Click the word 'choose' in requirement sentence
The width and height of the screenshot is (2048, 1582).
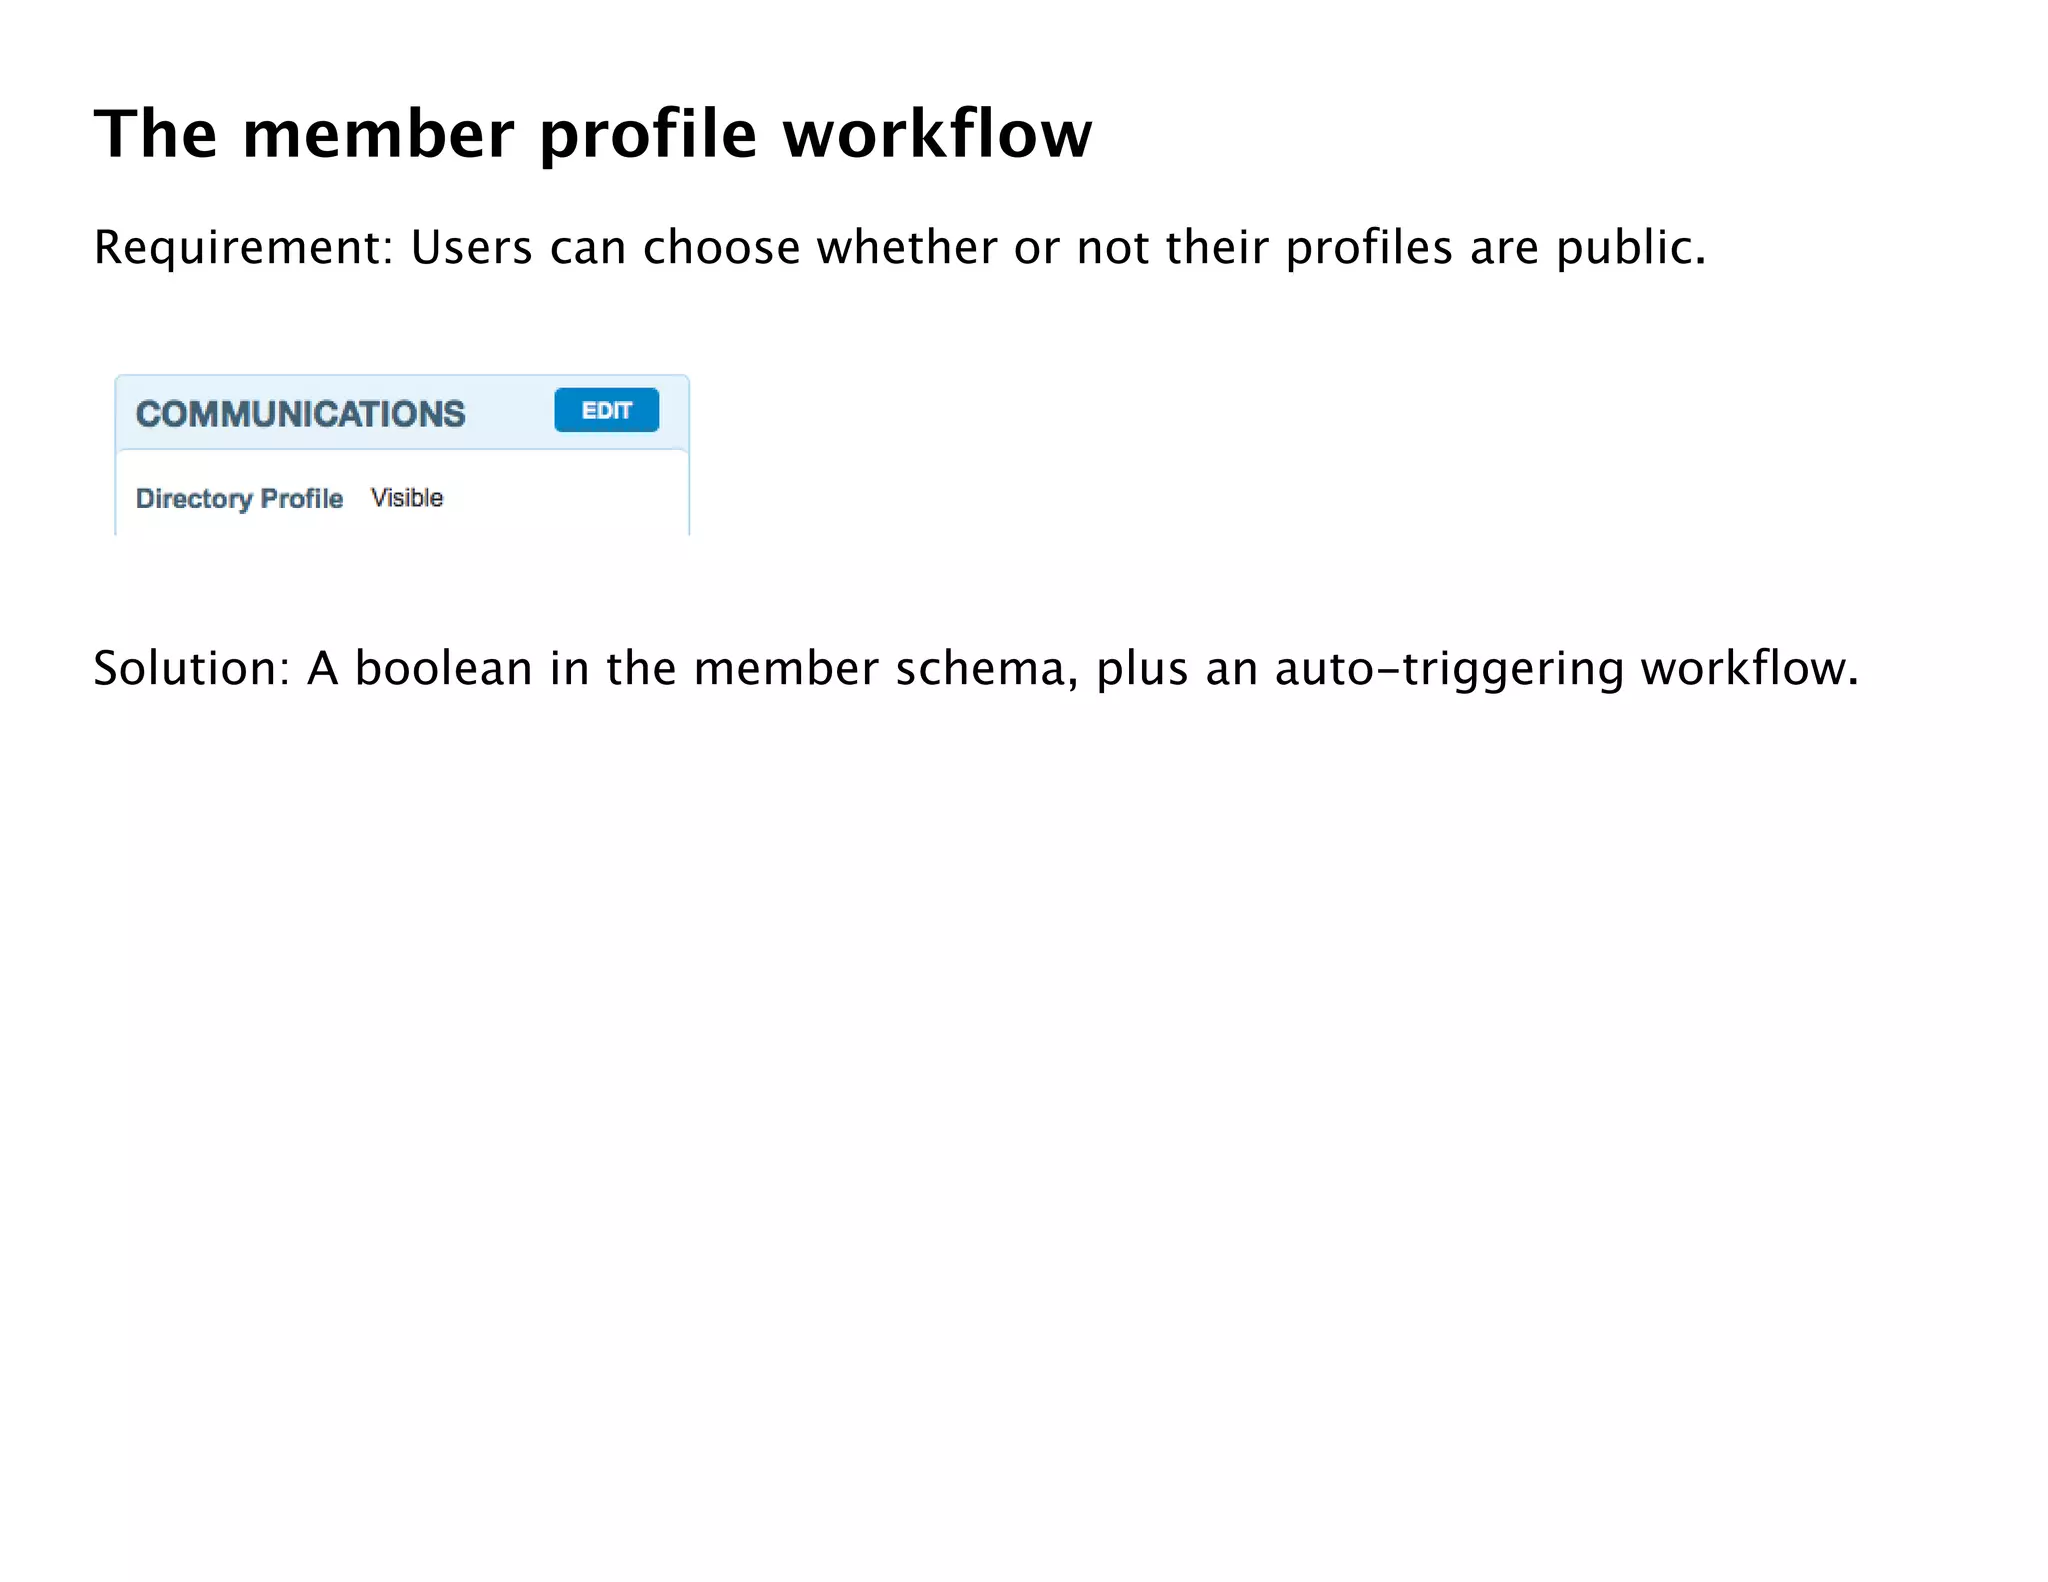[721, 247]
